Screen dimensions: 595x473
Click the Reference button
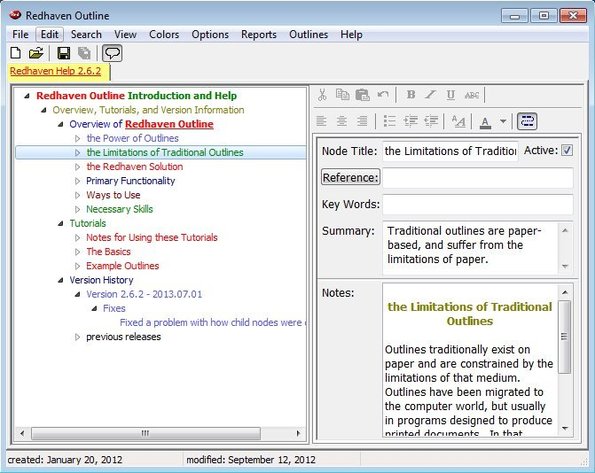pos(351,177)
